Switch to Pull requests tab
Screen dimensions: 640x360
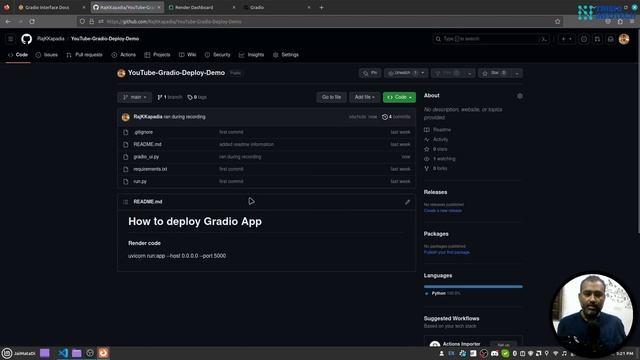point(84,55)
